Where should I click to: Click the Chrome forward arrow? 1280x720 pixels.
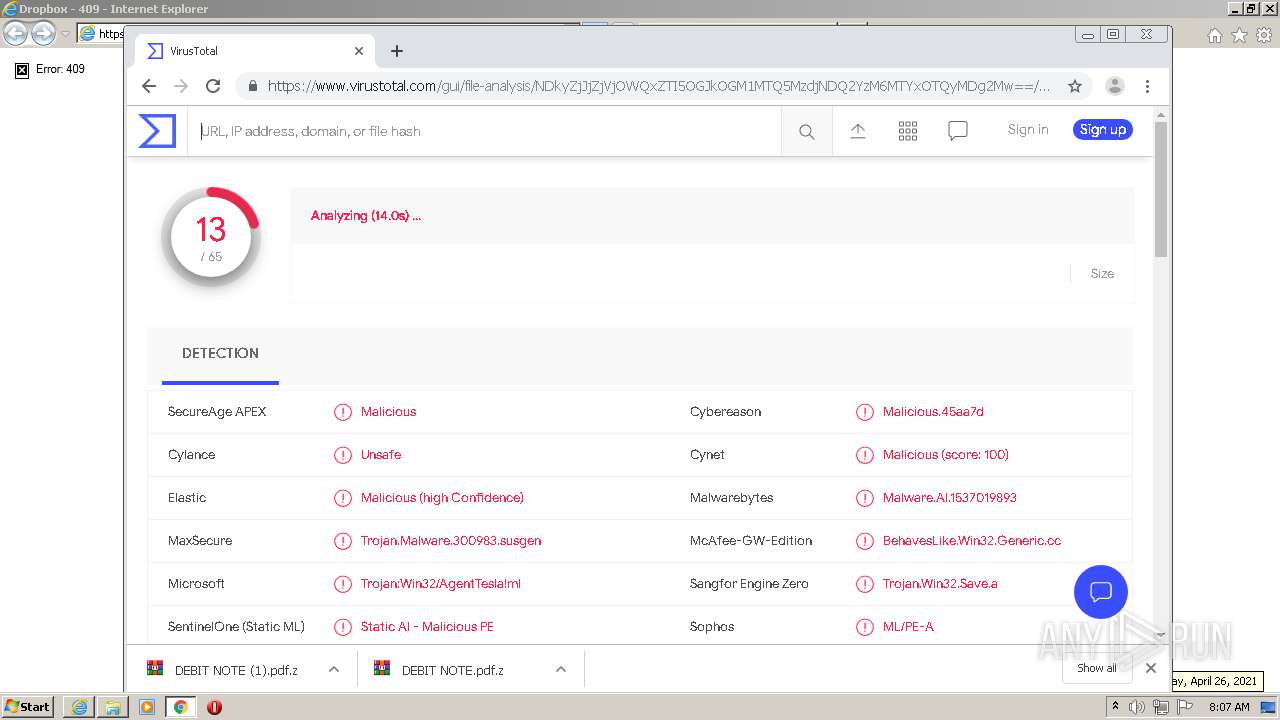(181, 86)
